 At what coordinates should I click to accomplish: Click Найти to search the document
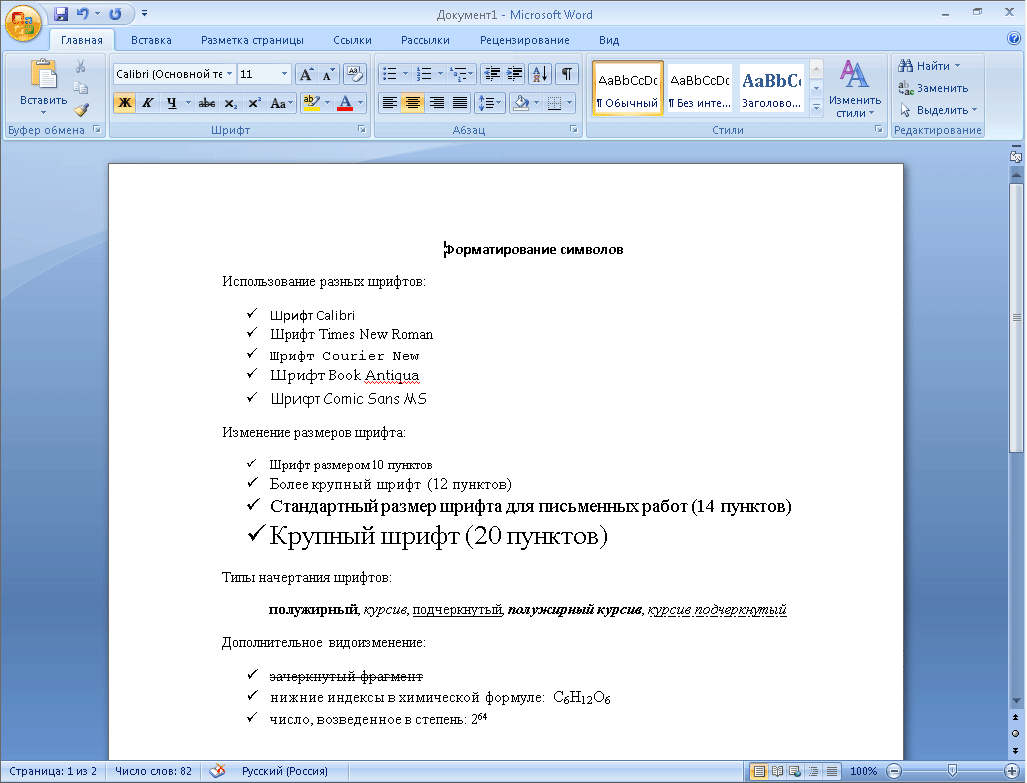coord(929,66)
